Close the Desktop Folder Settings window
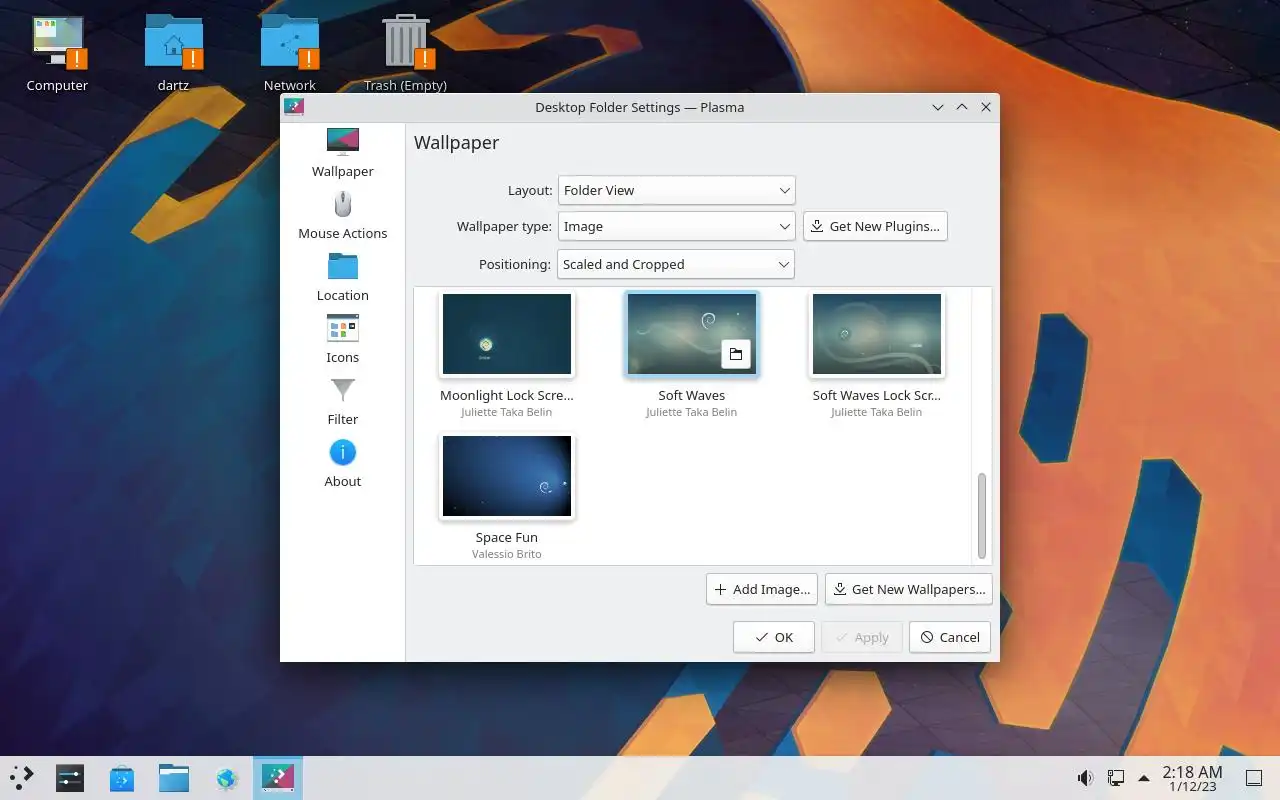Viewport: 1280px width, 800px height. pos(986,107)
